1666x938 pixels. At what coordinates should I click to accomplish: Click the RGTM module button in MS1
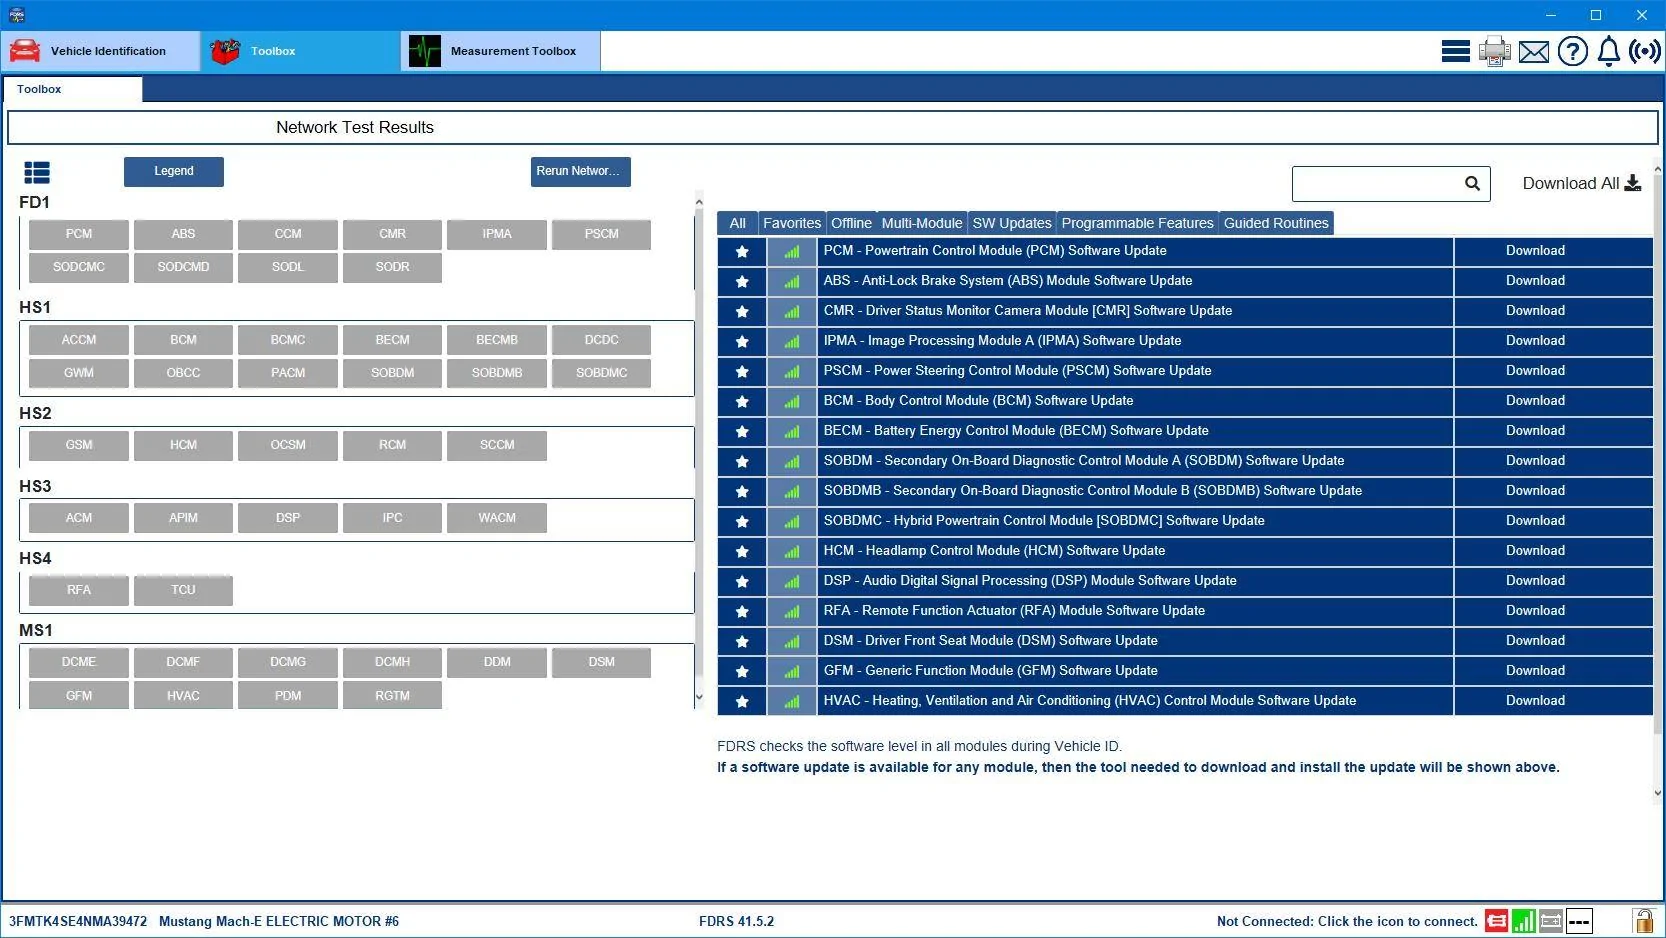392,696
